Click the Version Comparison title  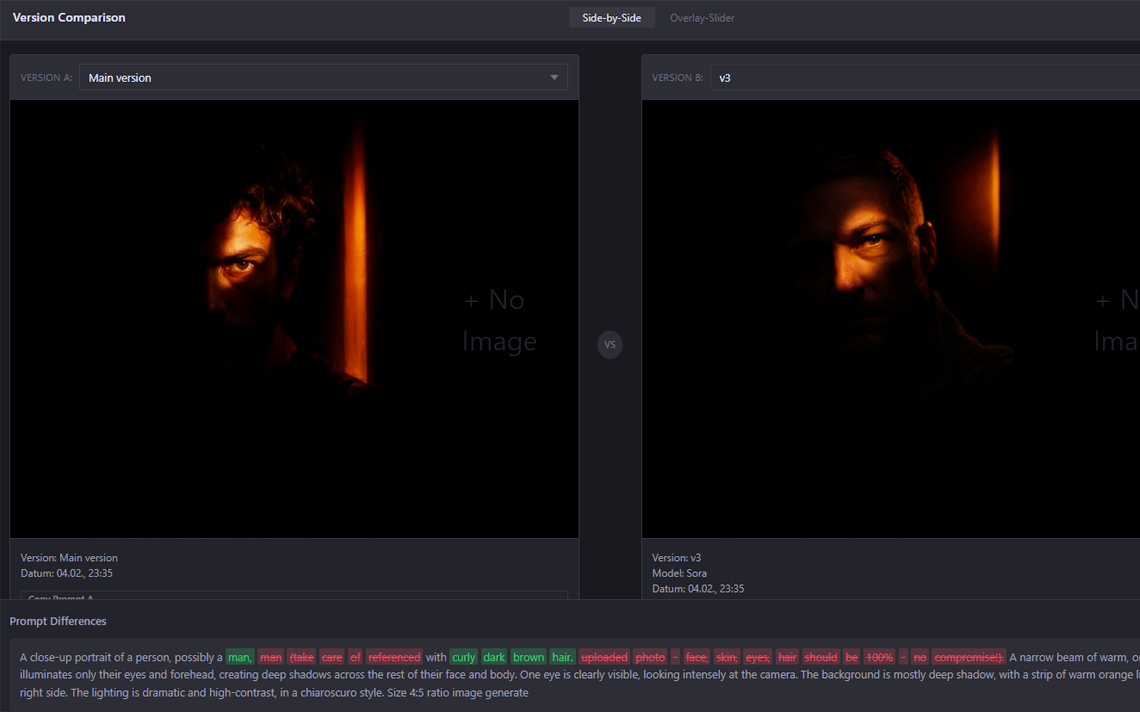tap(68, 17)
